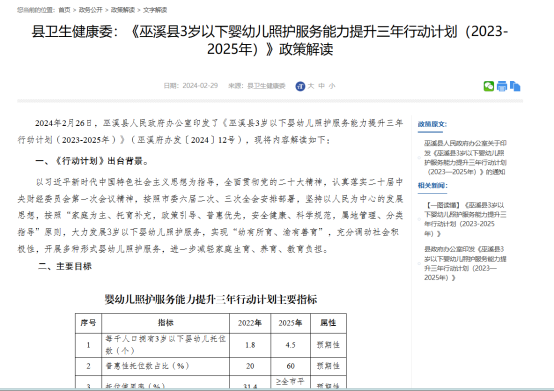Screen dimensions: 554x391
Task: Click the 相关新闻 sidebar heading
Action: point(432,185)
